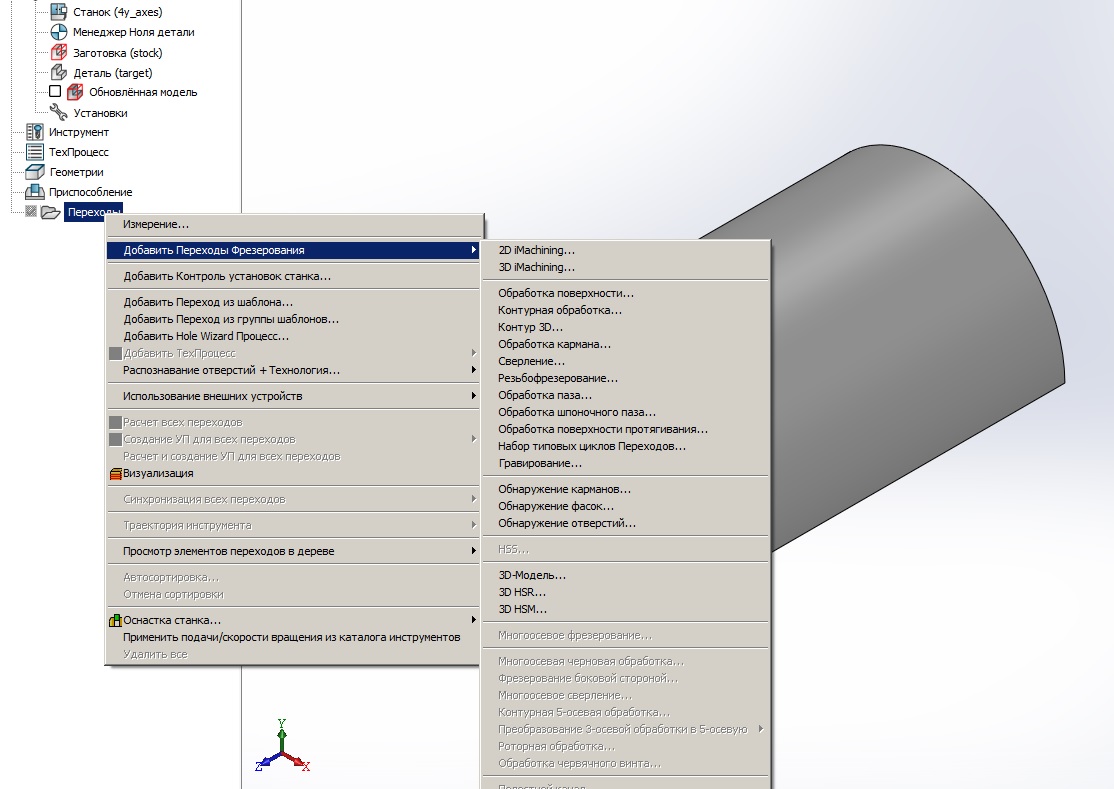Select Добавить Hole Wizard Процесс...
The image size is (1114, 789).
tap(293, 336)
